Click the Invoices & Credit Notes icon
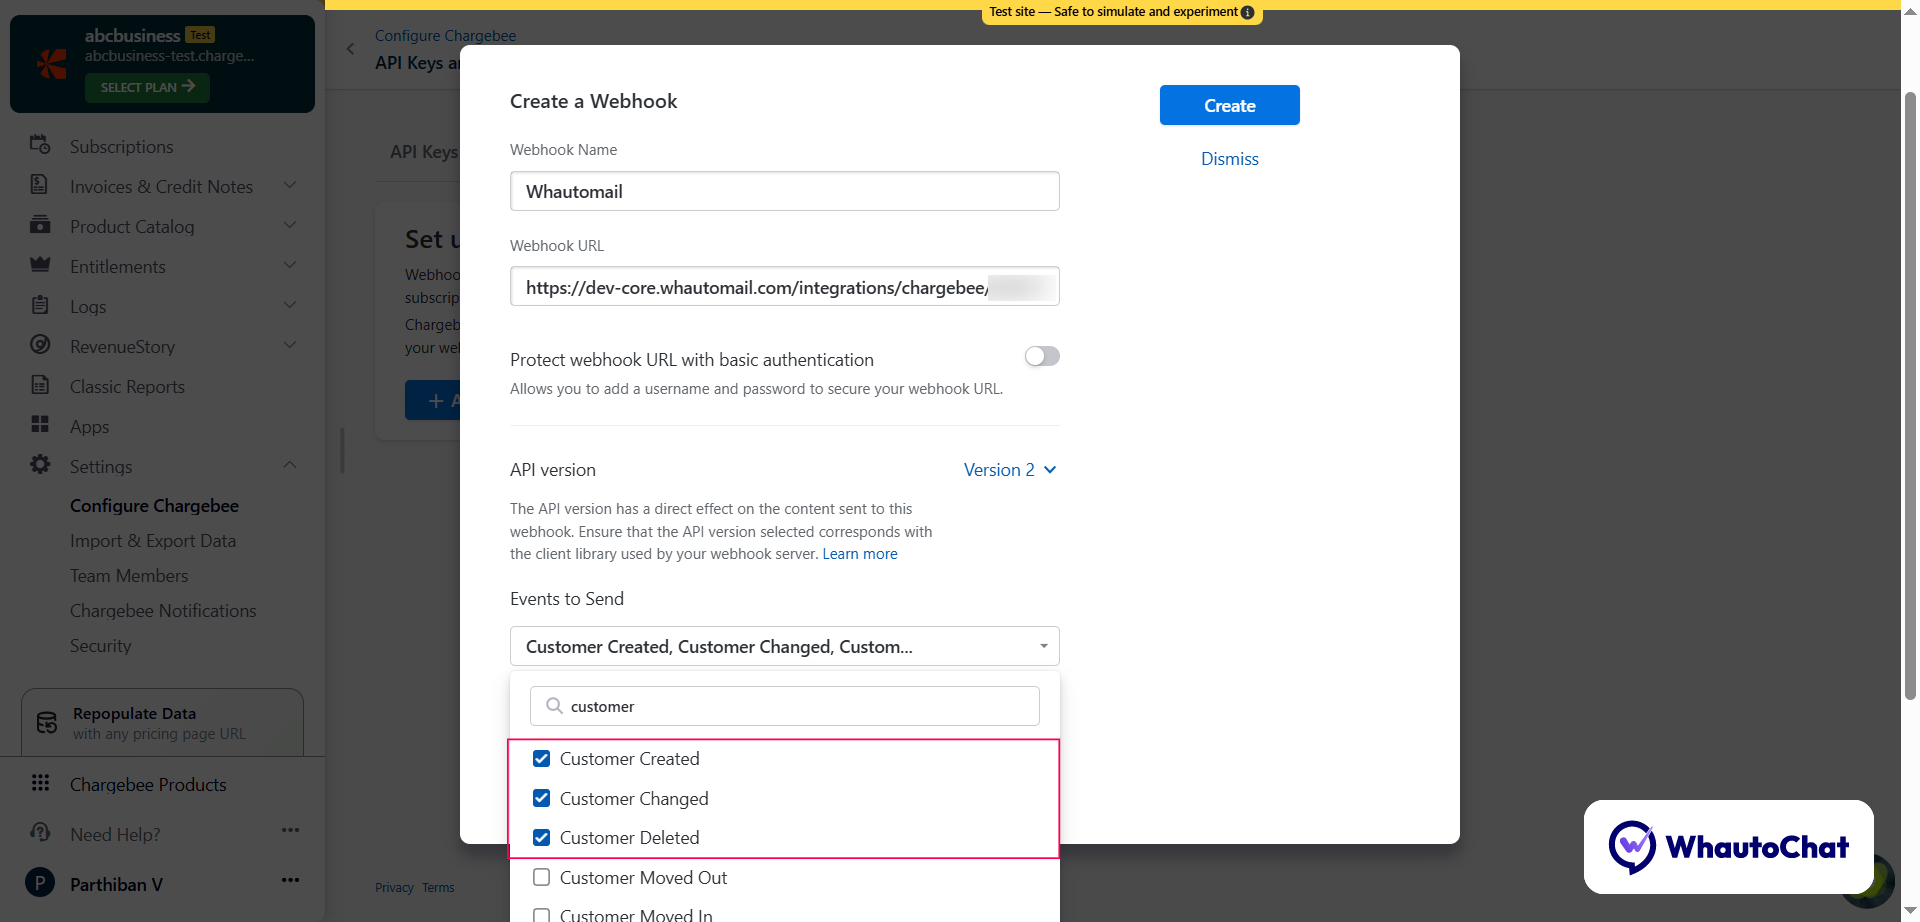 40,186
